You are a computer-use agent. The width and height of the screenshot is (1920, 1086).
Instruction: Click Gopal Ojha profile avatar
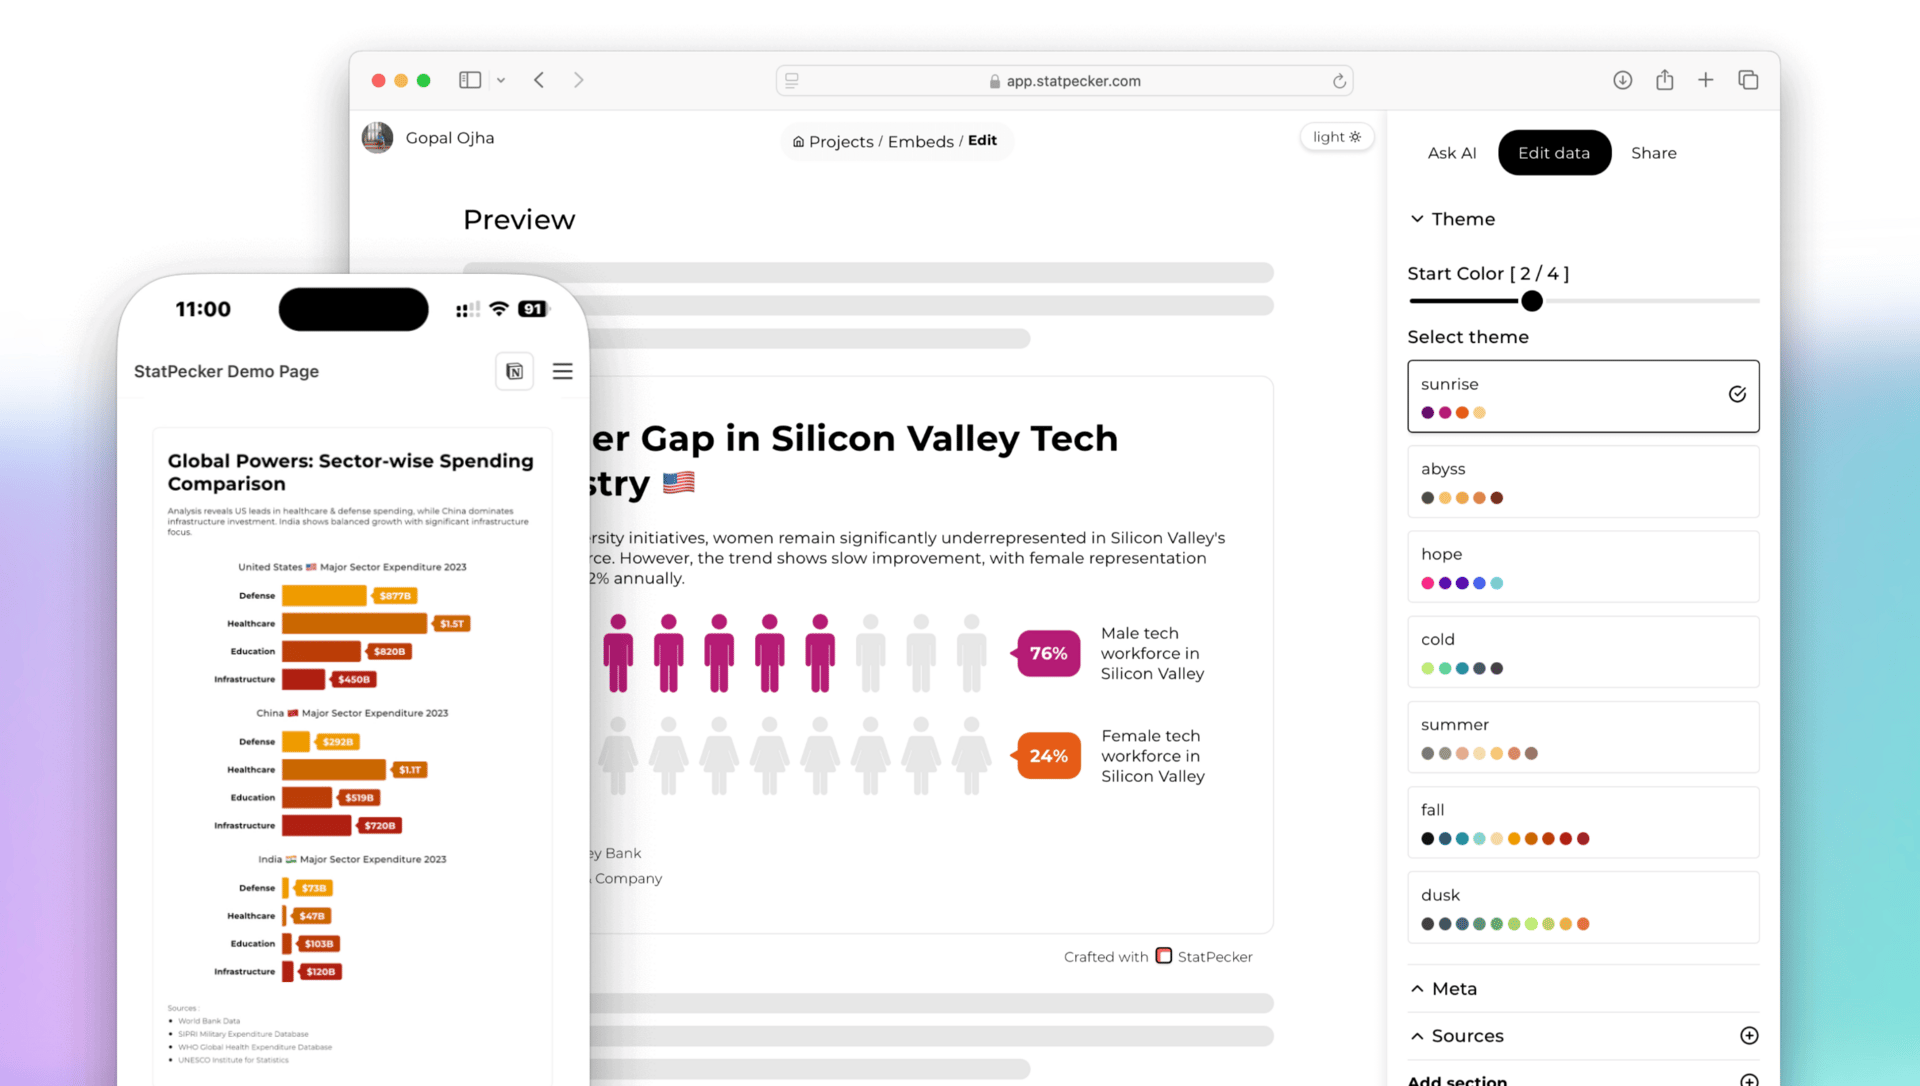[x=377, y=138]
